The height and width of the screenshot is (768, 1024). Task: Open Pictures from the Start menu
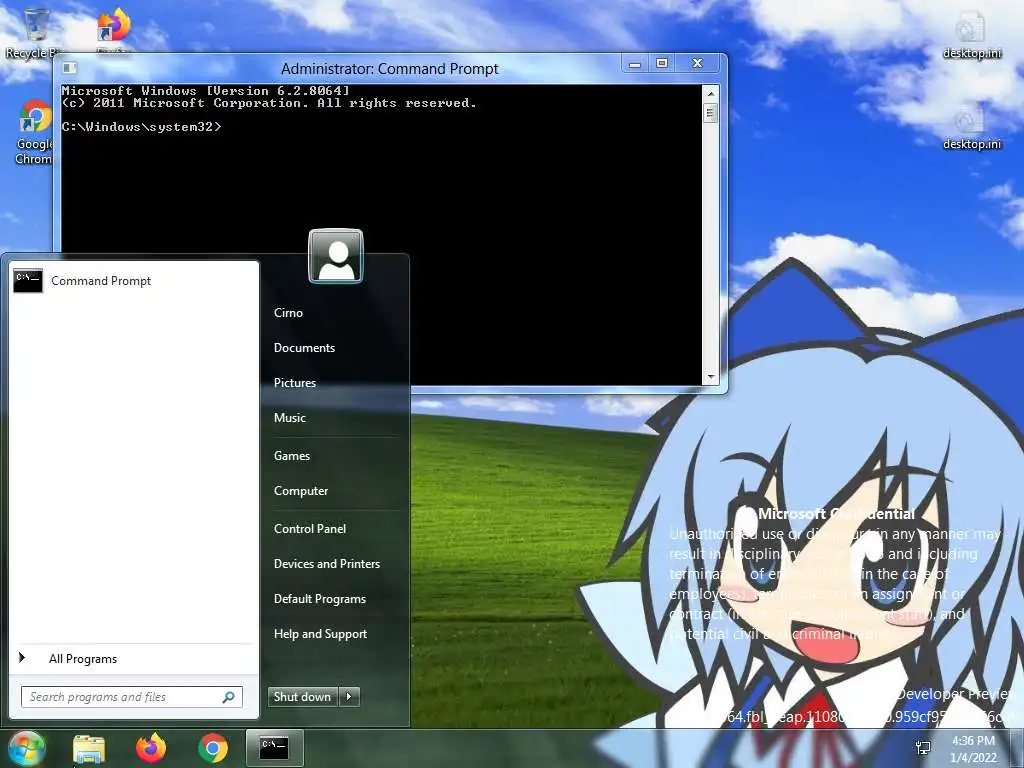295,383
